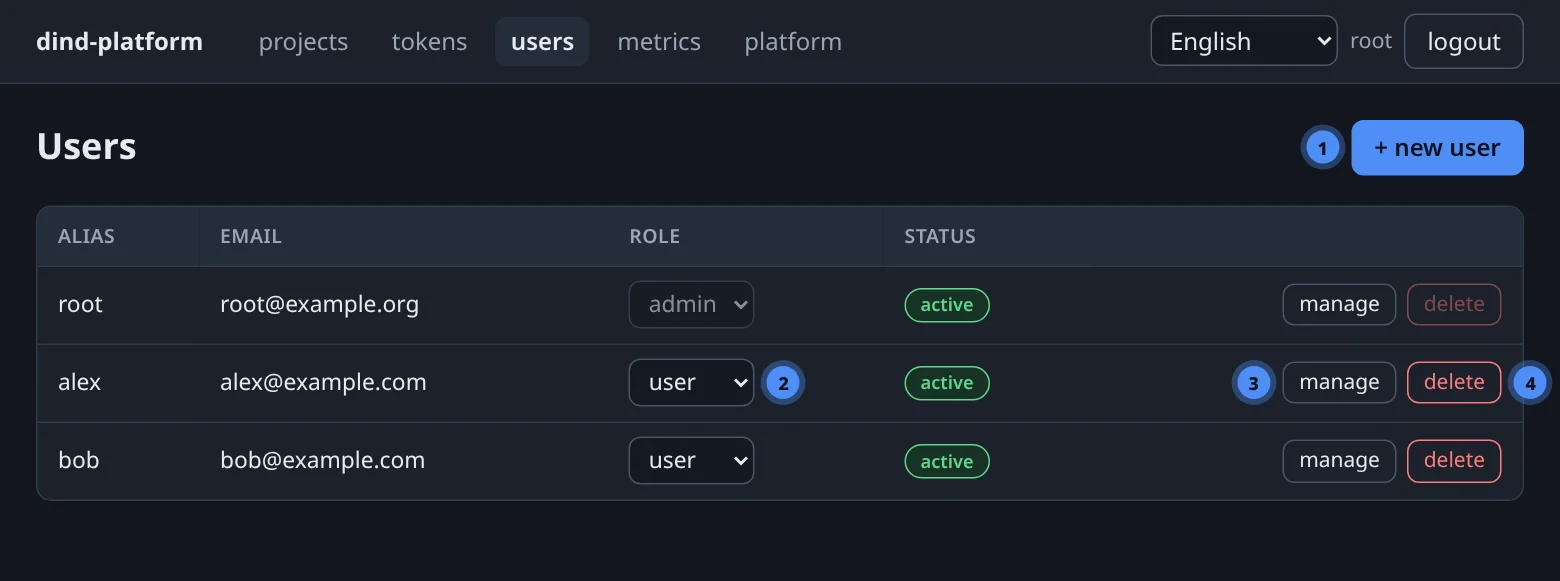The height and width of the screenshot is (581, 1560).
Task: Manage the root user
Action: click(x=1339, y=304)
